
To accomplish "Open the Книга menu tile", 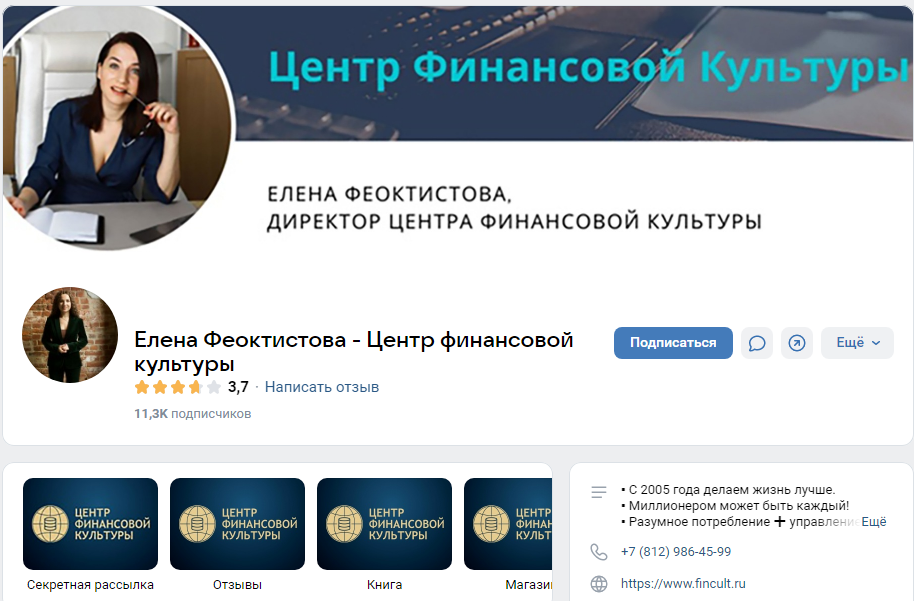I will (384, 535).
